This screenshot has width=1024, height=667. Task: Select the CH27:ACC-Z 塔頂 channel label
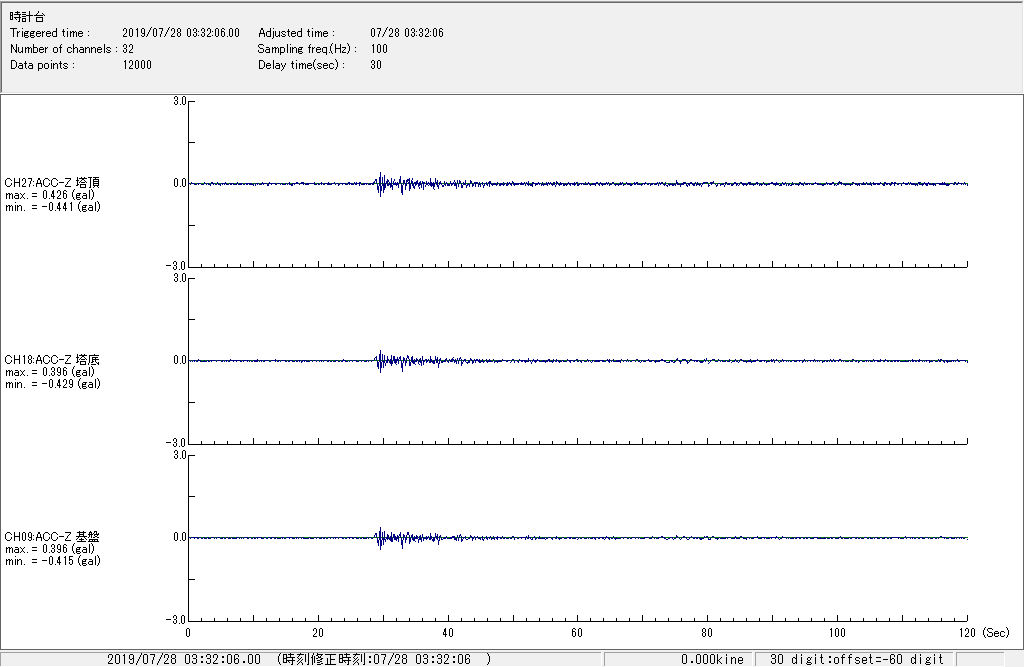[52, 183]
